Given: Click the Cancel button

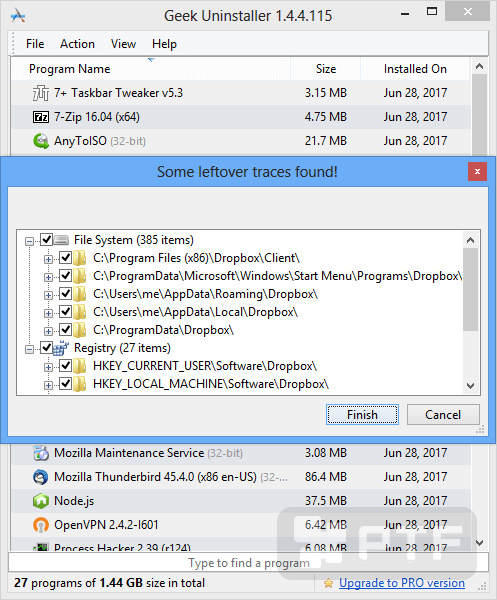Looking at the screenshot, I should (x=443, y=415).
